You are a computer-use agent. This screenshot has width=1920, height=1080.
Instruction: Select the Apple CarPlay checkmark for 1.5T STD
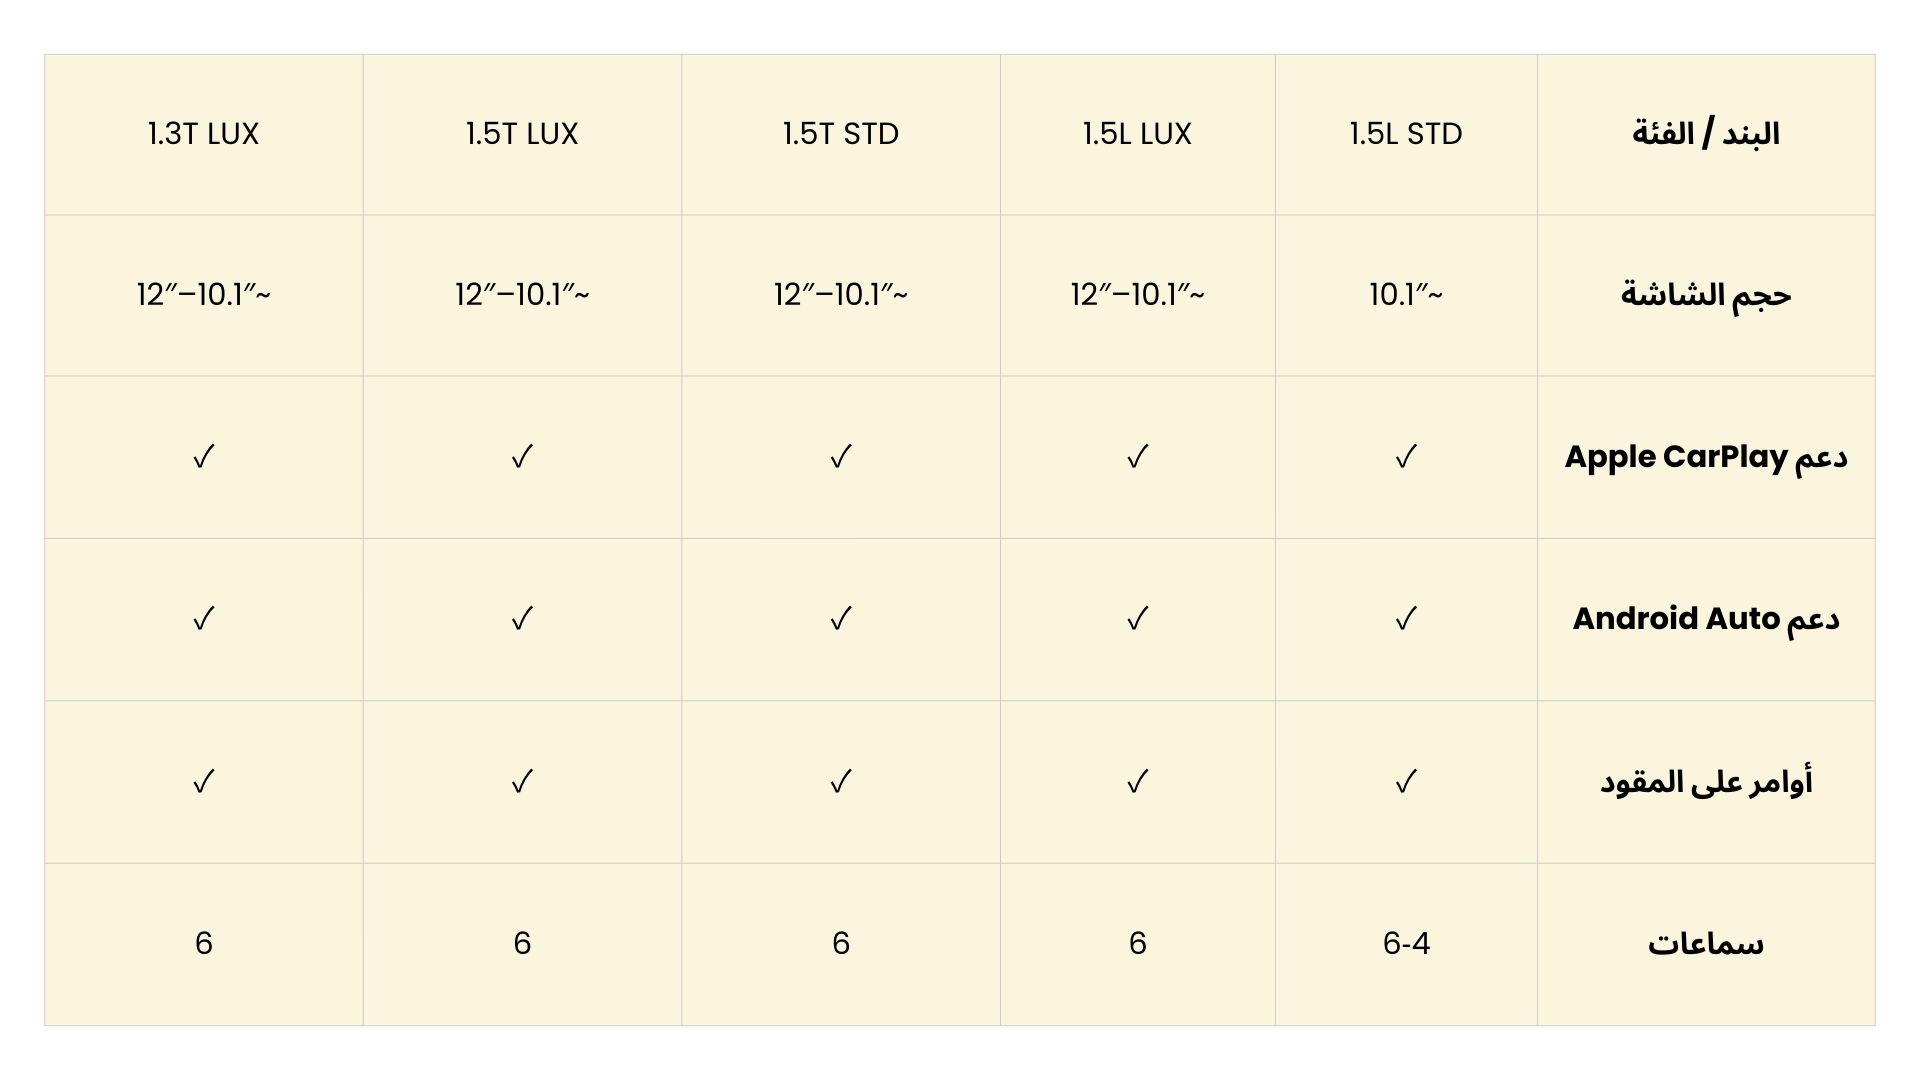click(x=841, y=457)
